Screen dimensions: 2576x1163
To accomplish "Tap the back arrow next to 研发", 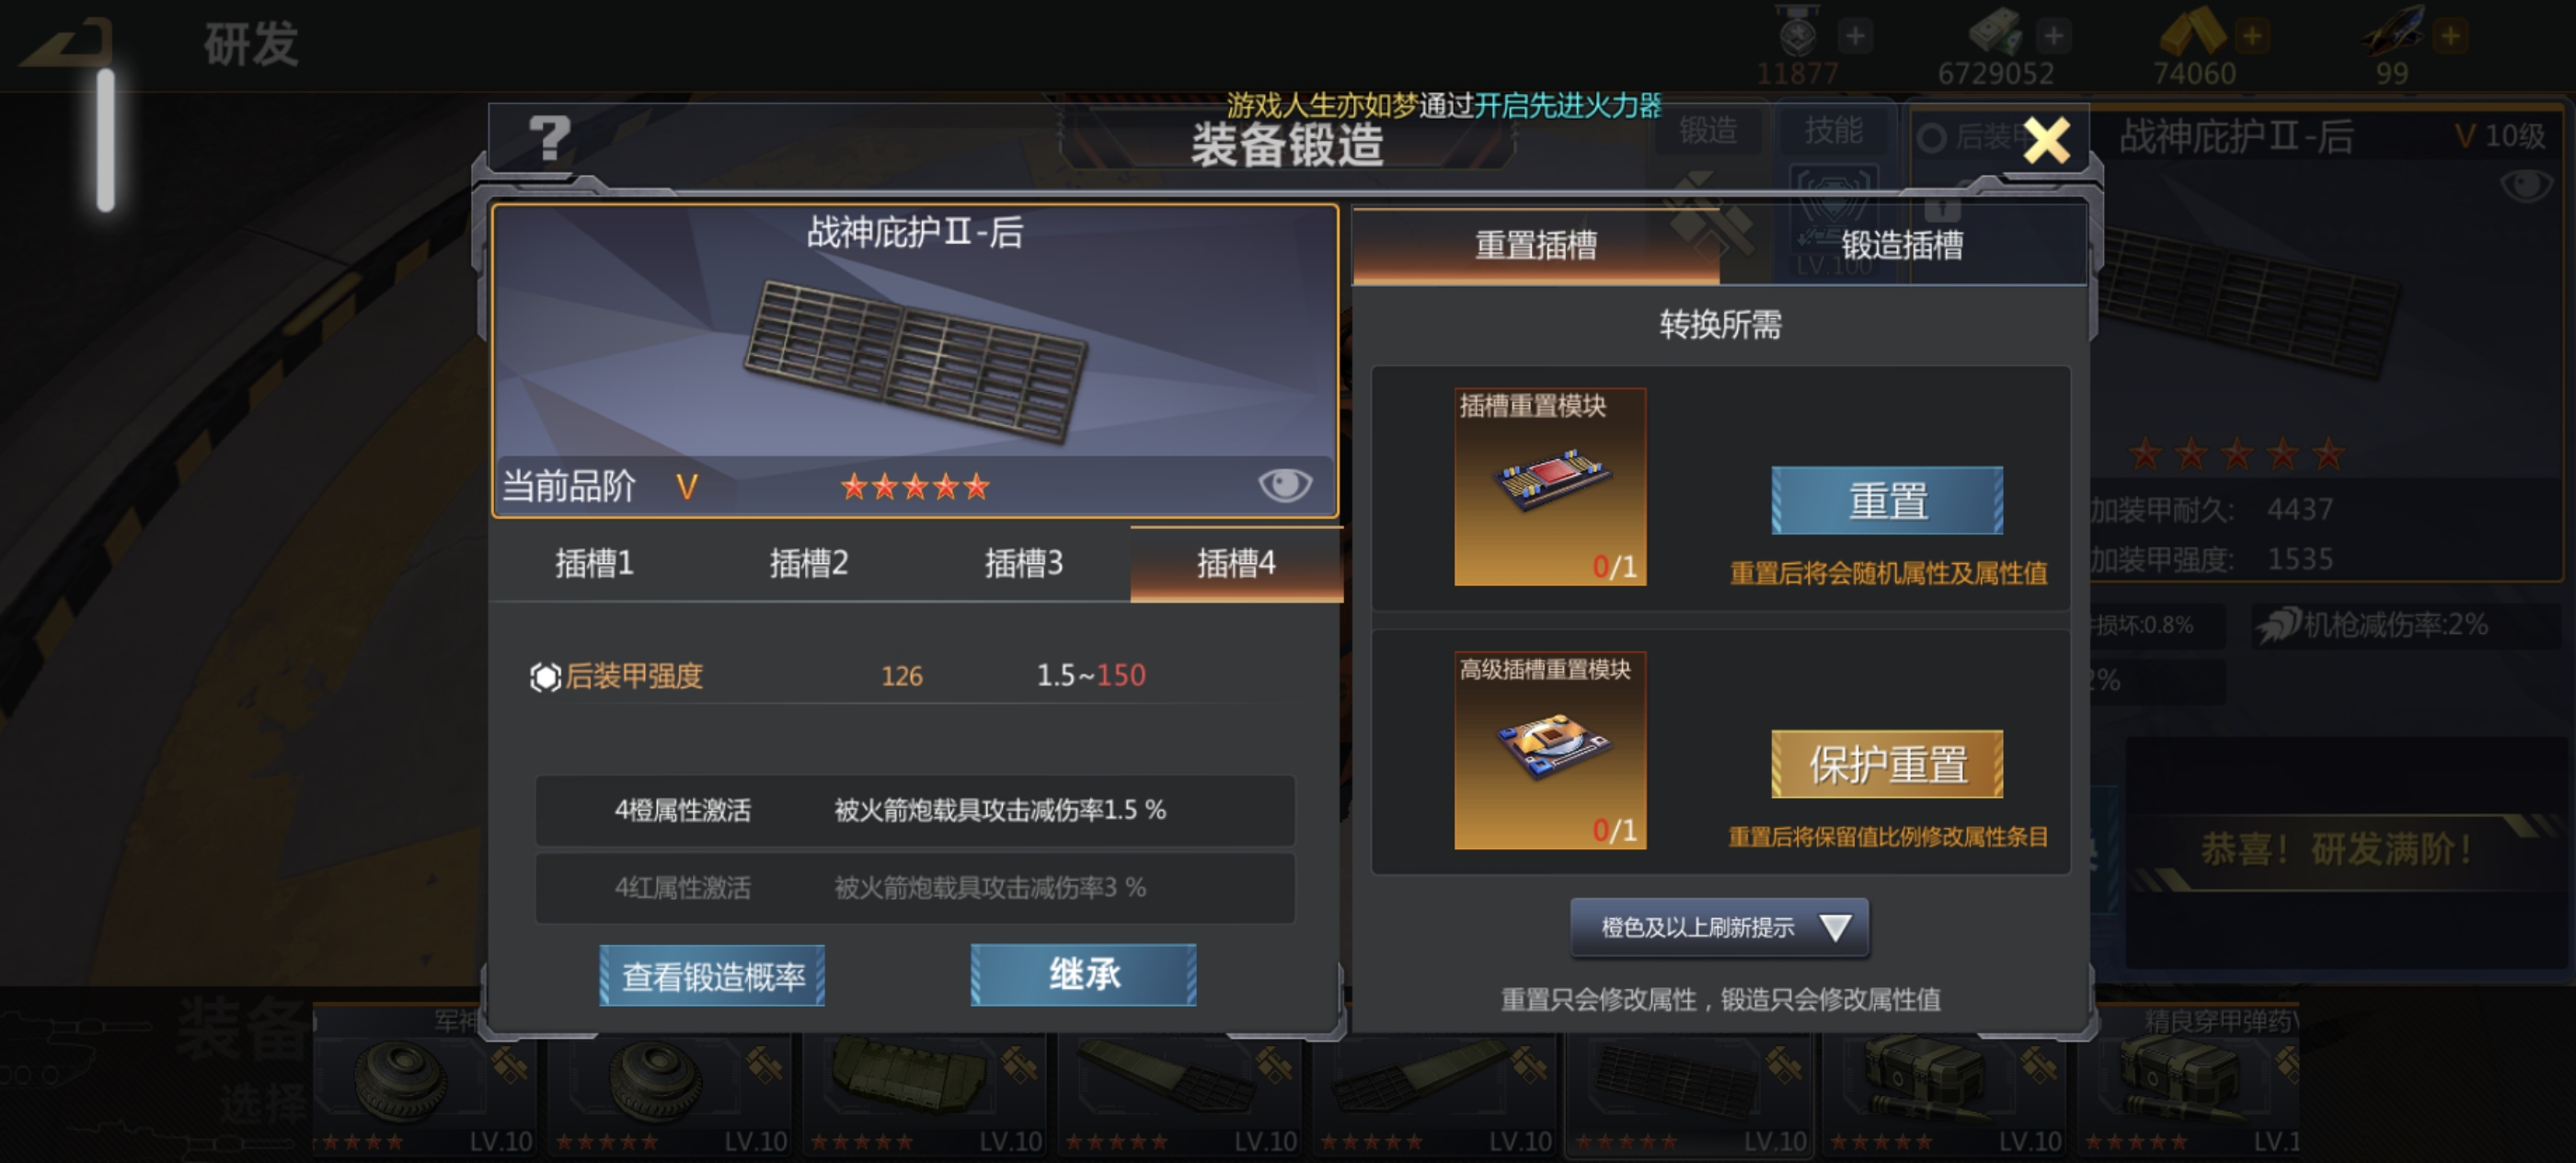I will tap(68, 43).
